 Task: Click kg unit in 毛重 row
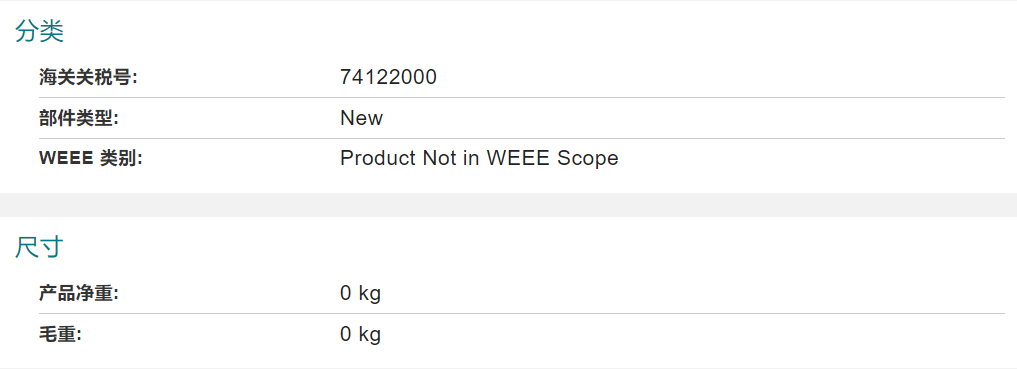click(370, 335)
